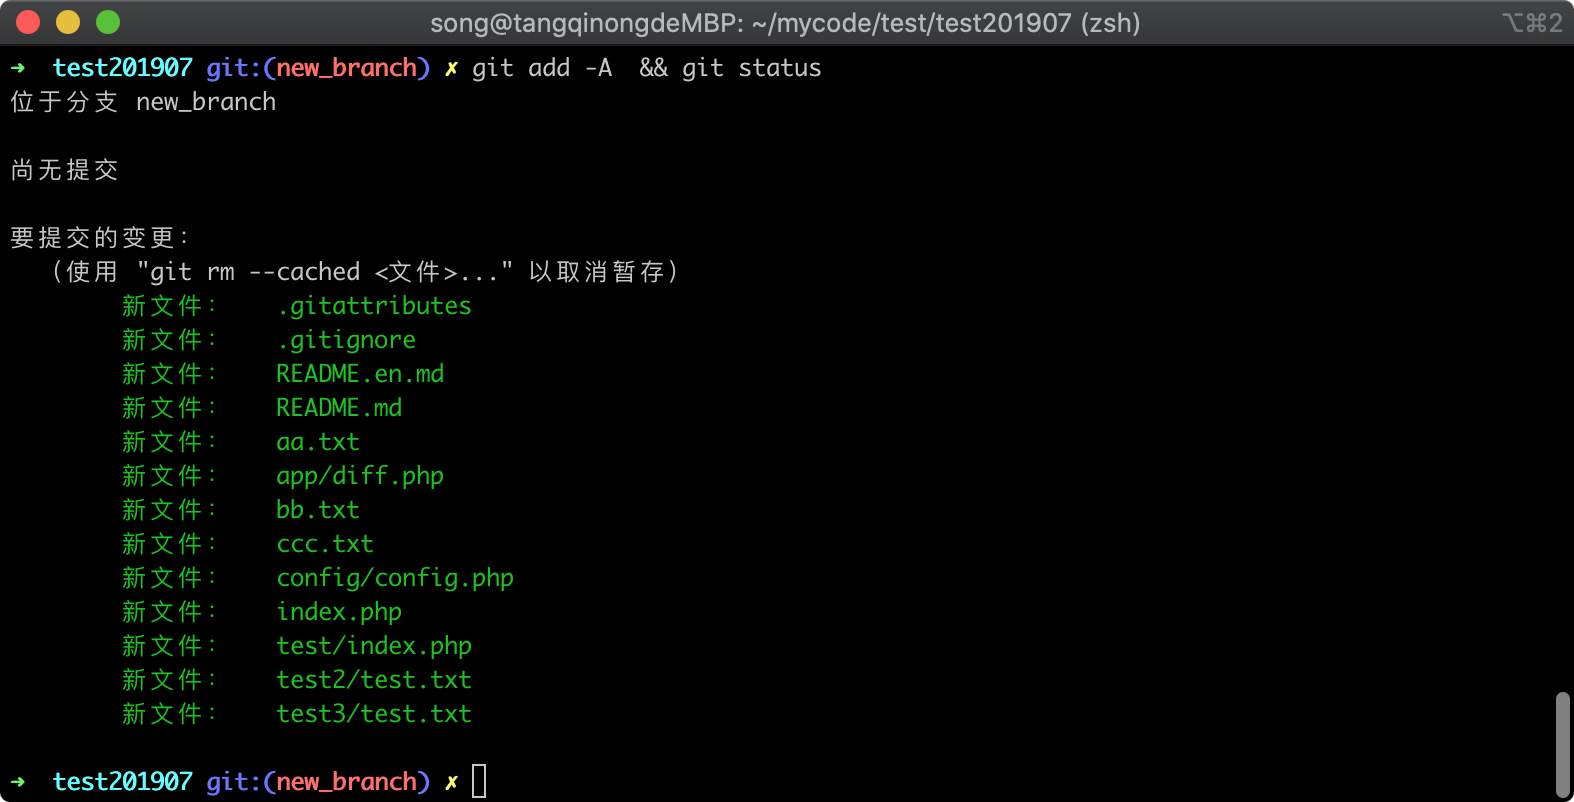1574x802 pixels.
Task: Click the git rm --cached hint line
Action: point(364,272)
